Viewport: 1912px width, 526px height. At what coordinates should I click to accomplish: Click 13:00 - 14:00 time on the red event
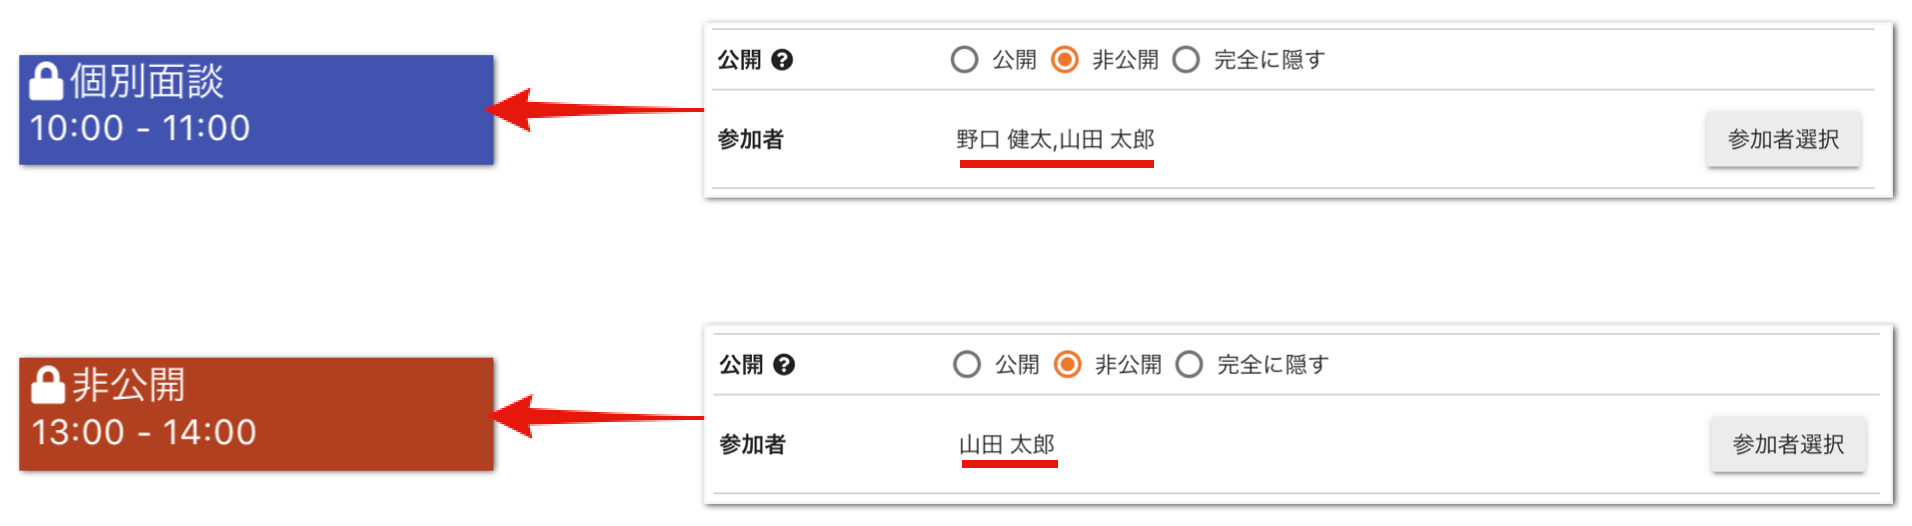click(144, 432)
